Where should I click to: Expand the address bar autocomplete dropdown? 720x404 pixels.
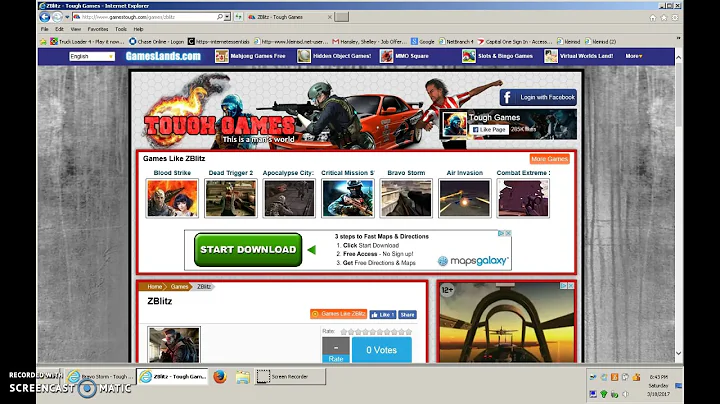[227, 17]
